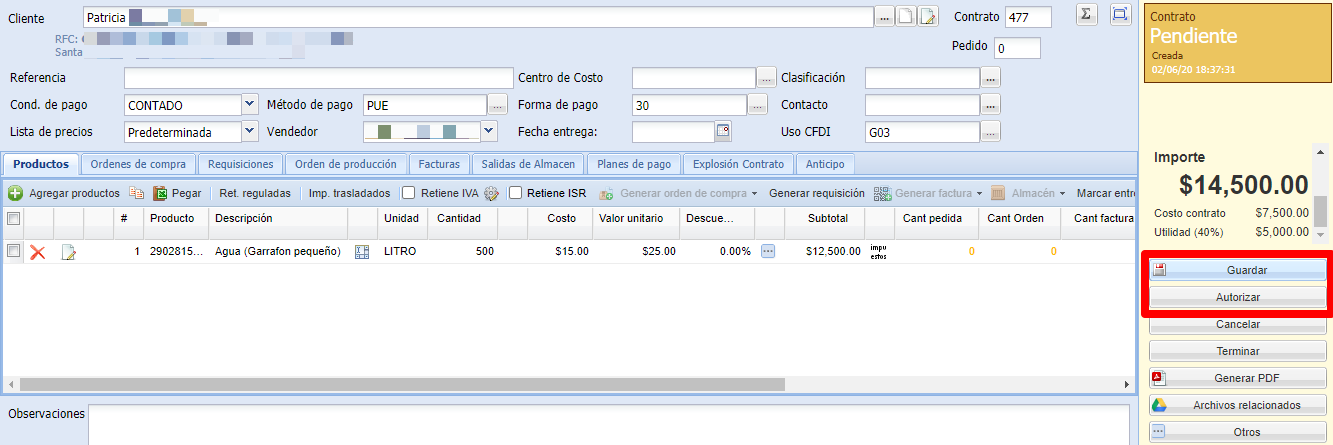This screenshot has height=445, width=1333.
Task: Switch to the Requisiciones tab
Action: click(240, 164)
